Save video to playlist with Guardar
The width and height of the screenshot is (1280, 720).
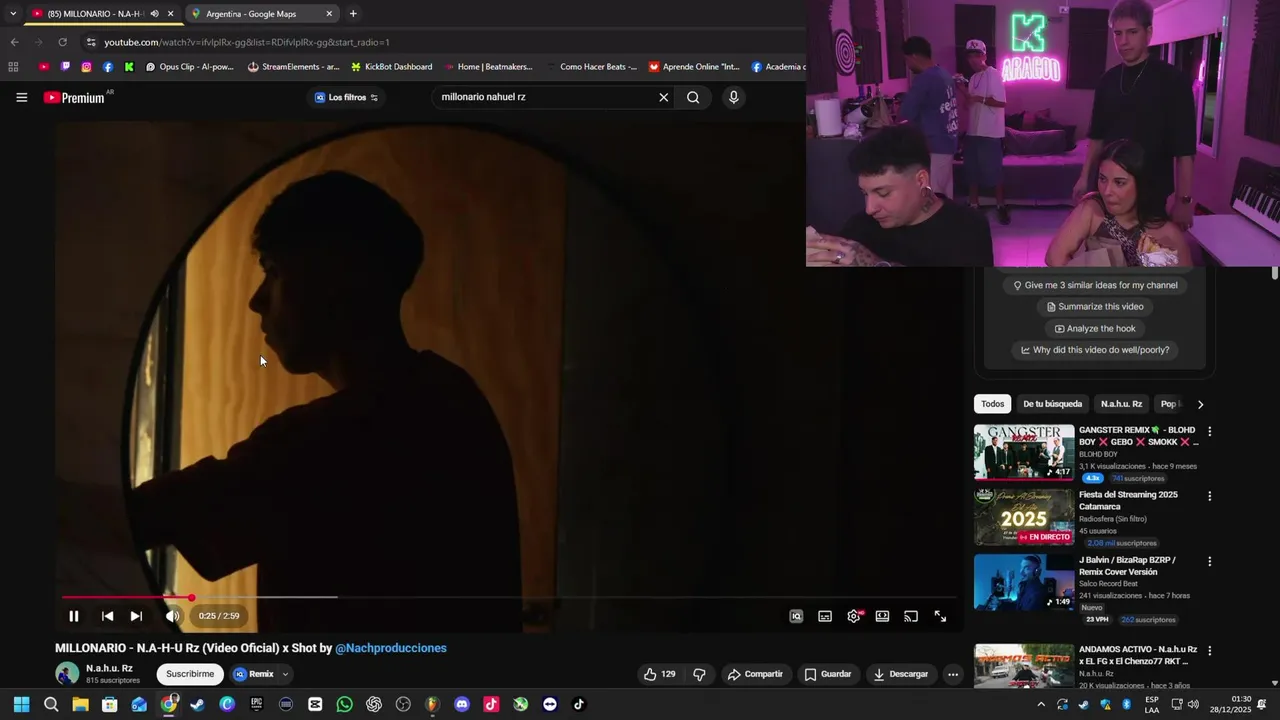(828, 674)
